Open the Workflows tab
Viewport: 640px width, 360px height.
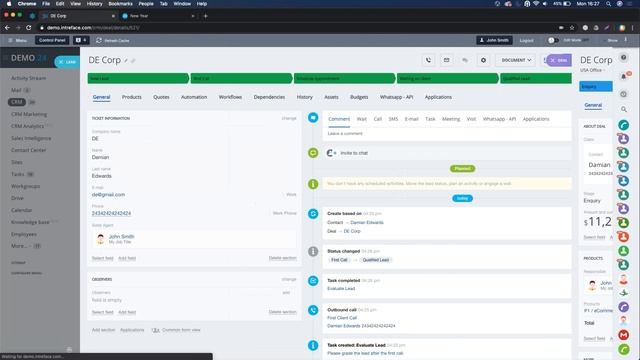(x=230, y=97)
